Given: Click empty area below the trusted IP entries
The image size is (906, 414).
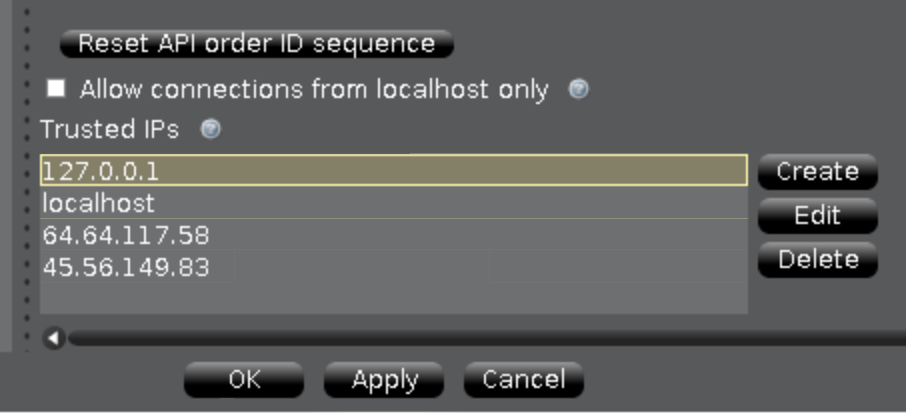Looking at the screenshot, I should pos(393,298).
